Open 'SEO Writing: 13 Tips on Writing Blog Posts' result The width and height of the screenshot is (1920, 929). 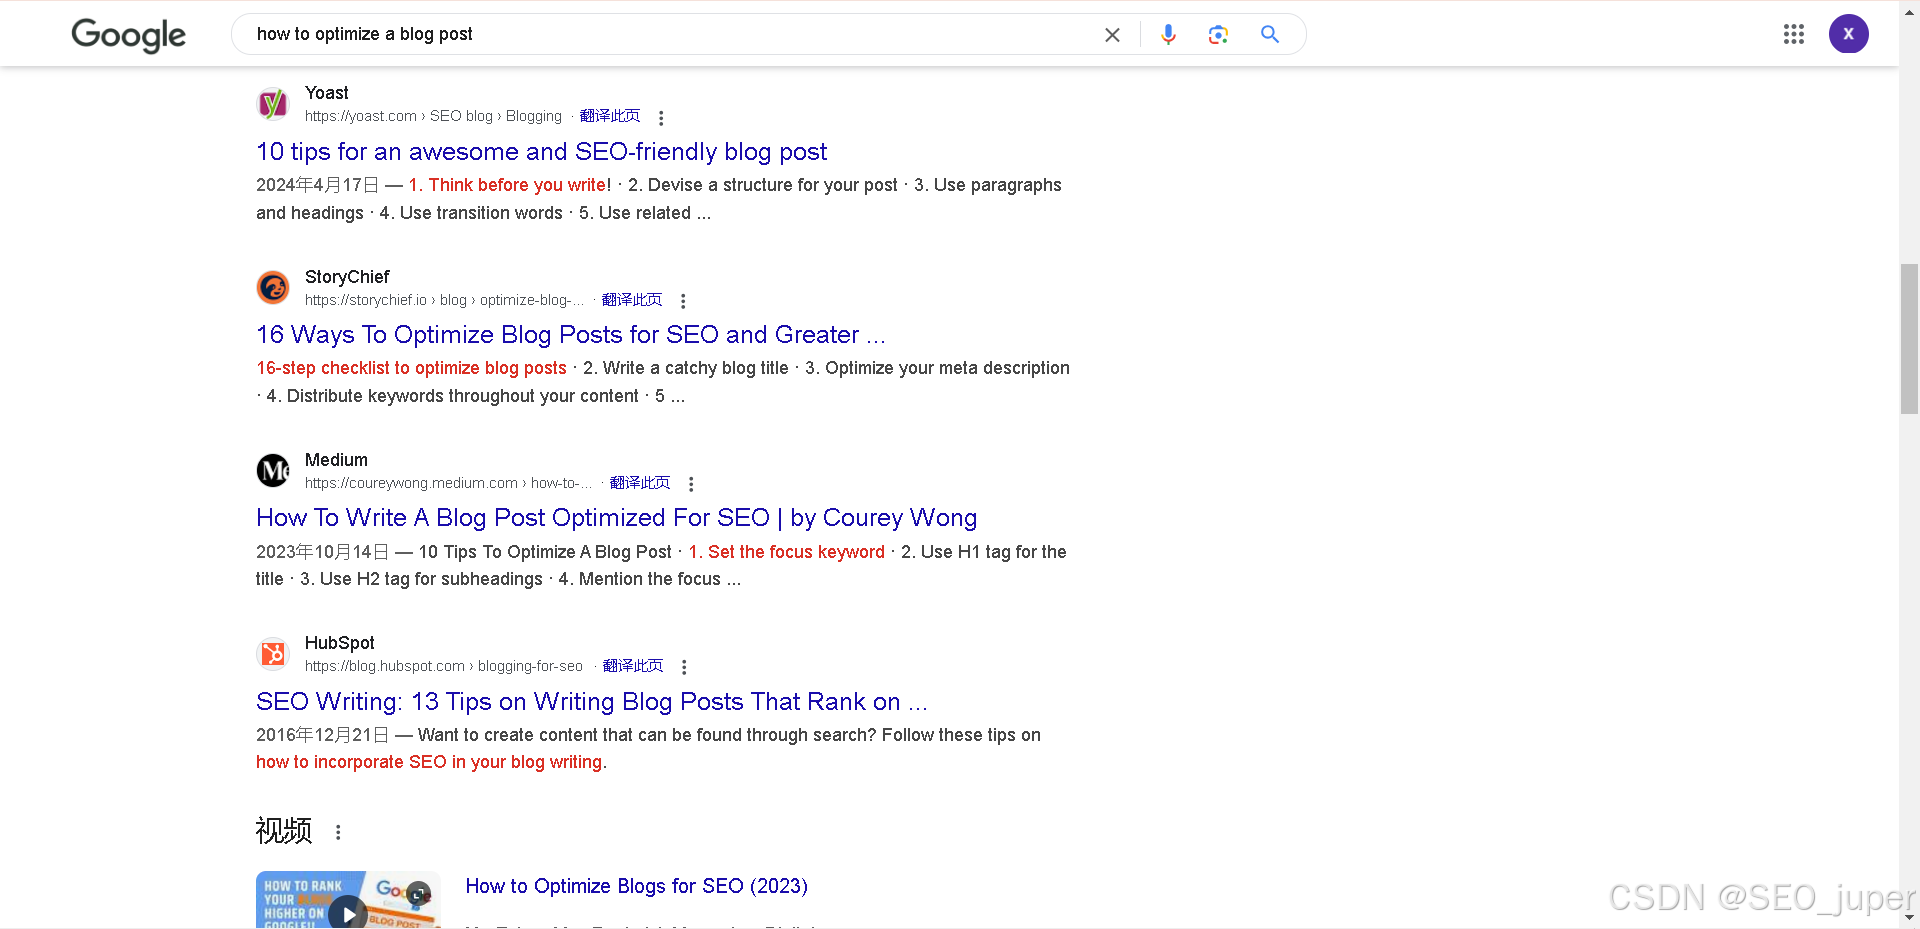(591, 701)
